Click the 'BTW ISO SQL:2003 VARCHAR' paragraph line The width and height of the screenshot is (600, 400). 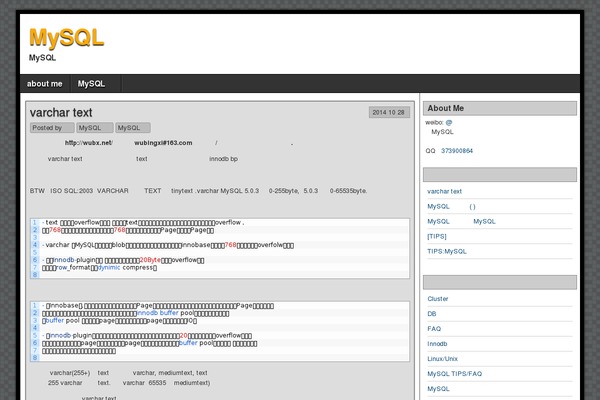coord(198,191)
